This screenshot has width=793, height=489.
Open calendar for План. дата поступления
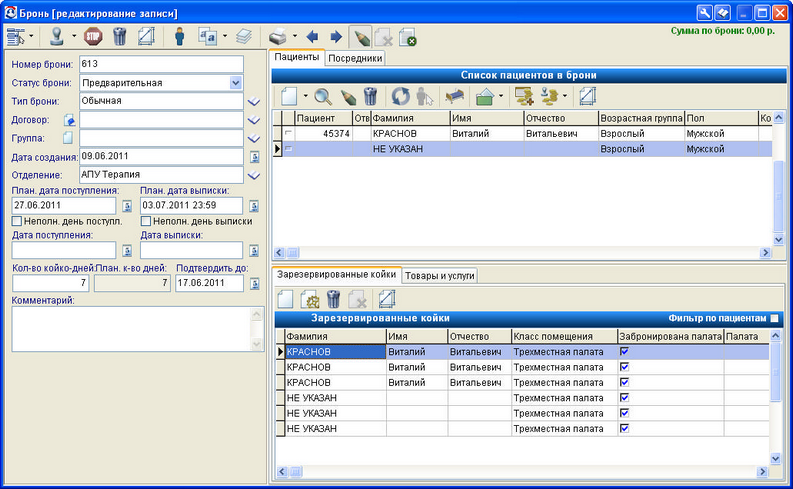tap(127, 206)
